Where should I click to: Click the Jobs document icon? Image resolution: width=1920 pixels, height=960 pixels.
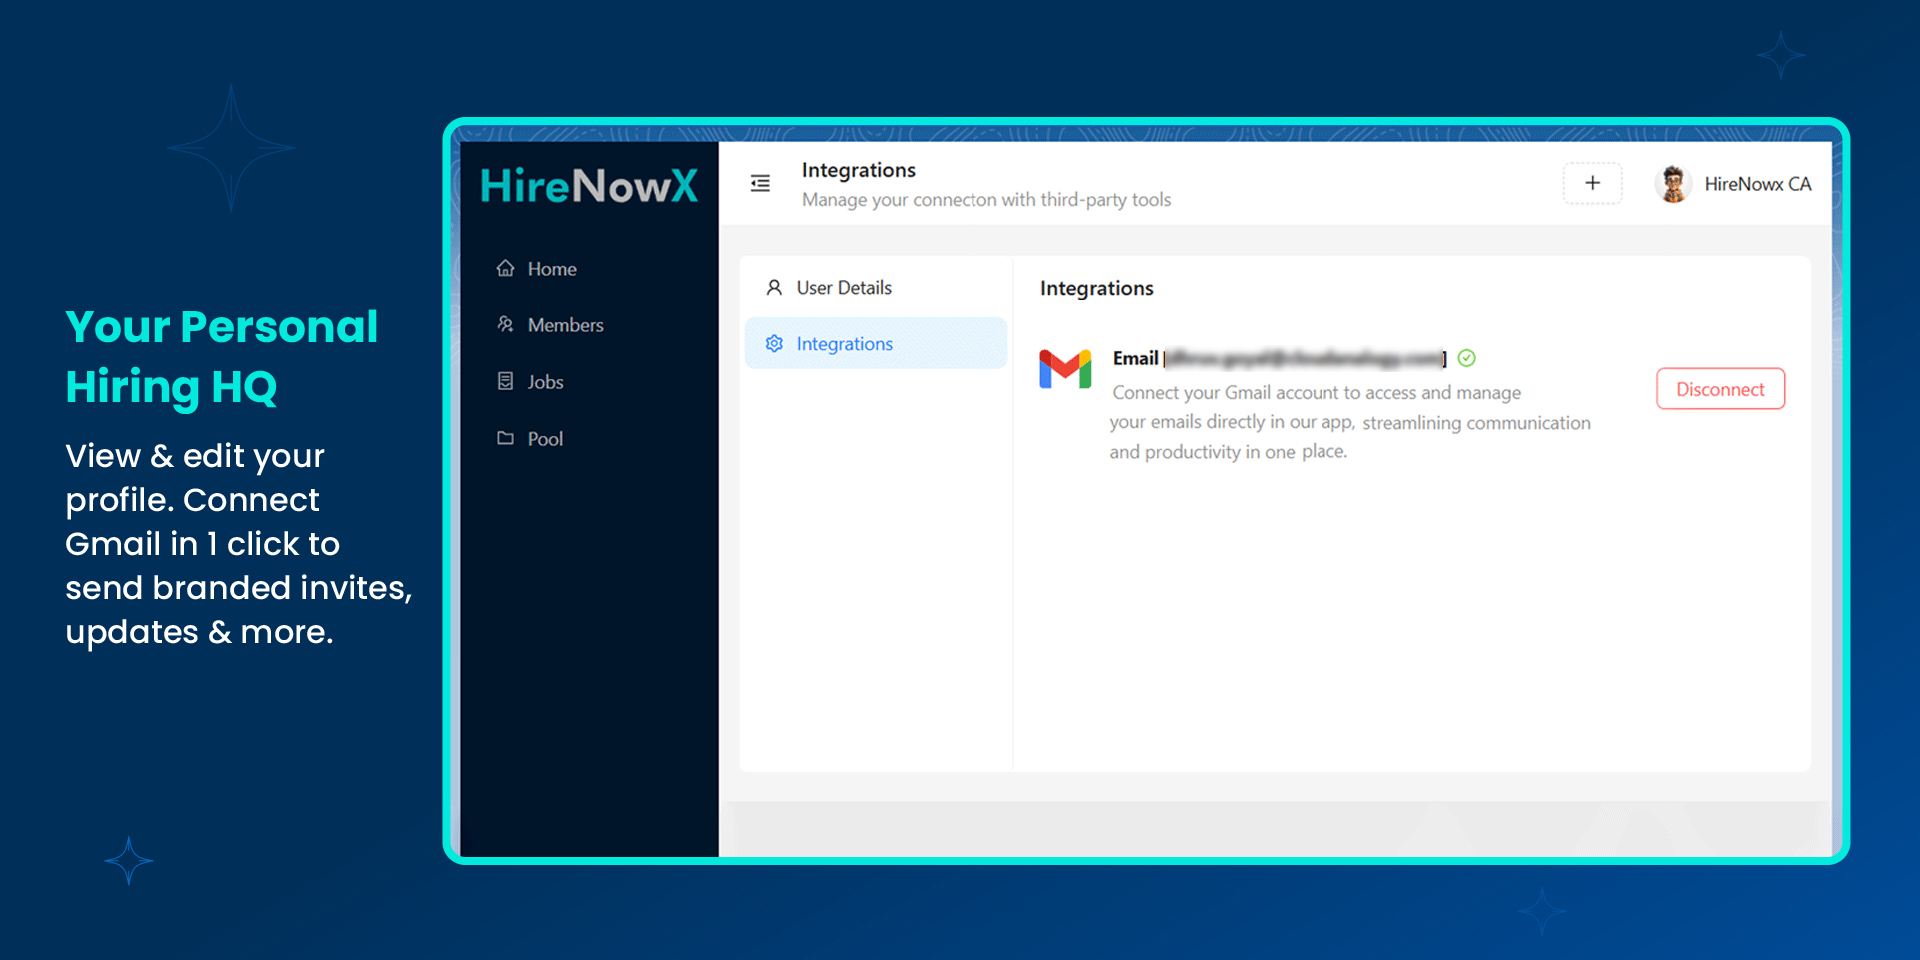click(506, 381)
